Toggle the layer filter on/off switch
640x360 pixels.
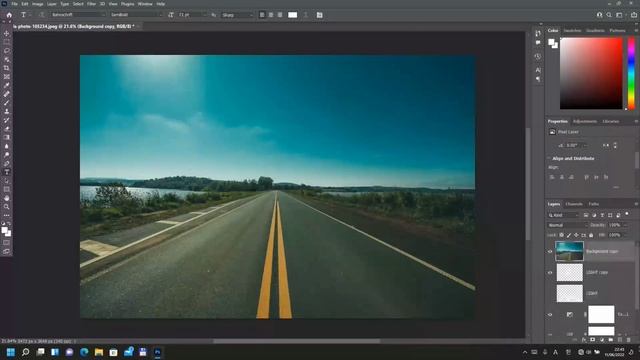[x=627, y=214]
